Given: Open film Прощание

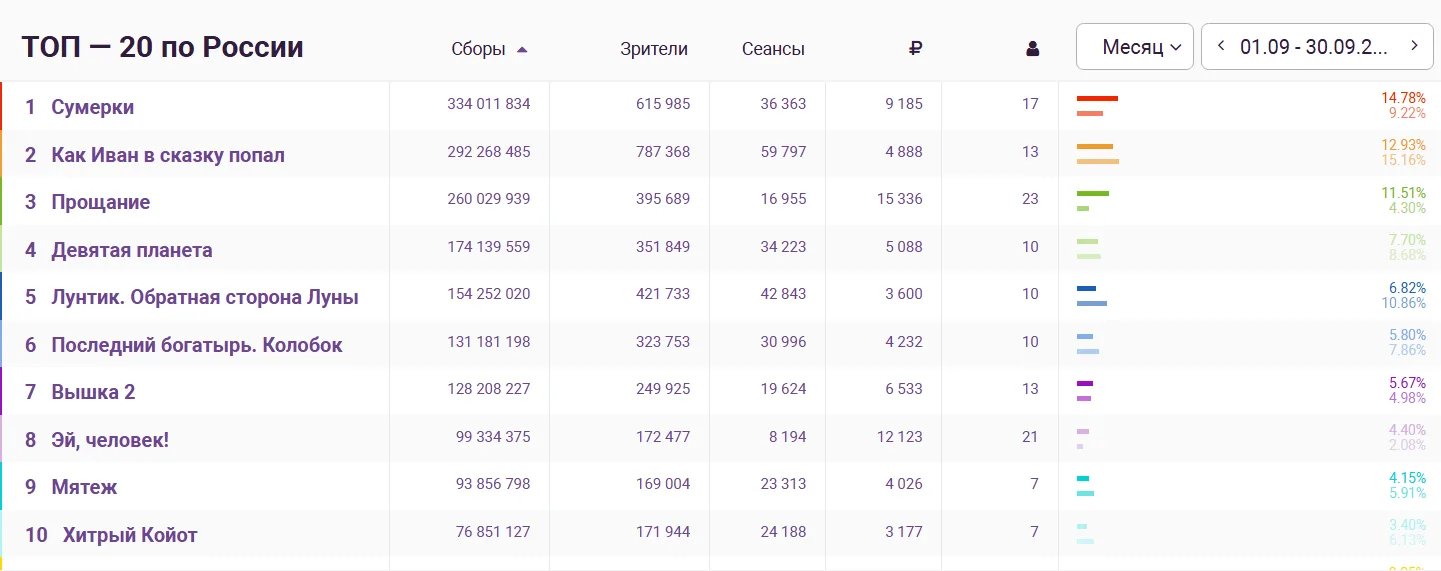Looking at the screenshot, I should 100,202.
